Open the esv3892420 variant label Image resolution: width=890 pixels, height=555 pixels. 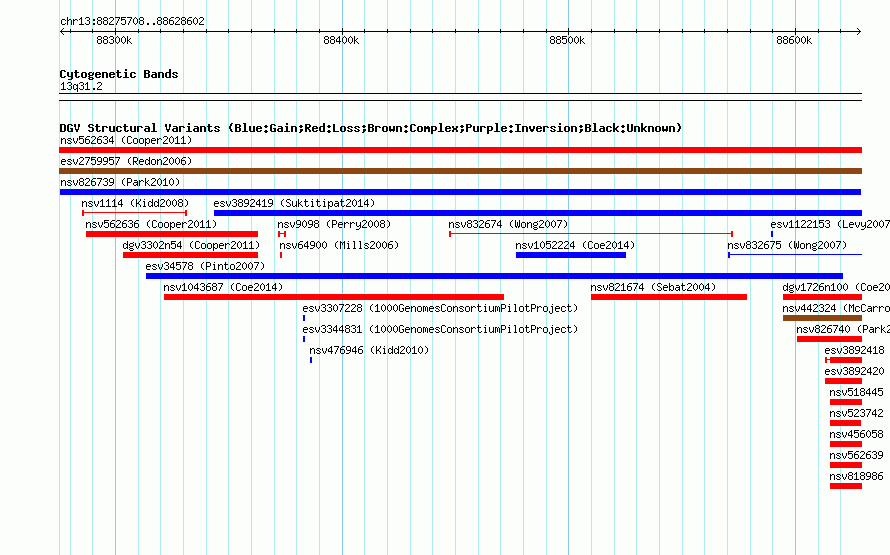pos(854,371)
